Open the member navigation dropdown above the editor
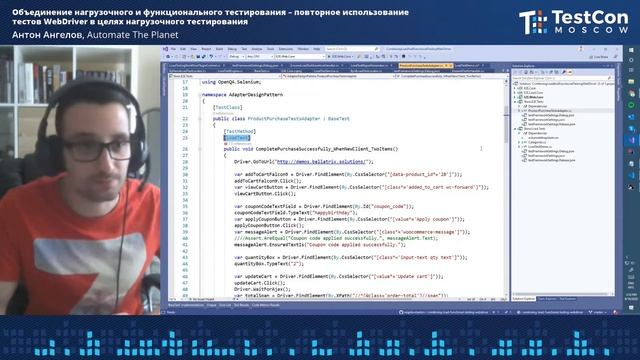640x360 pixels. (452, 76)
